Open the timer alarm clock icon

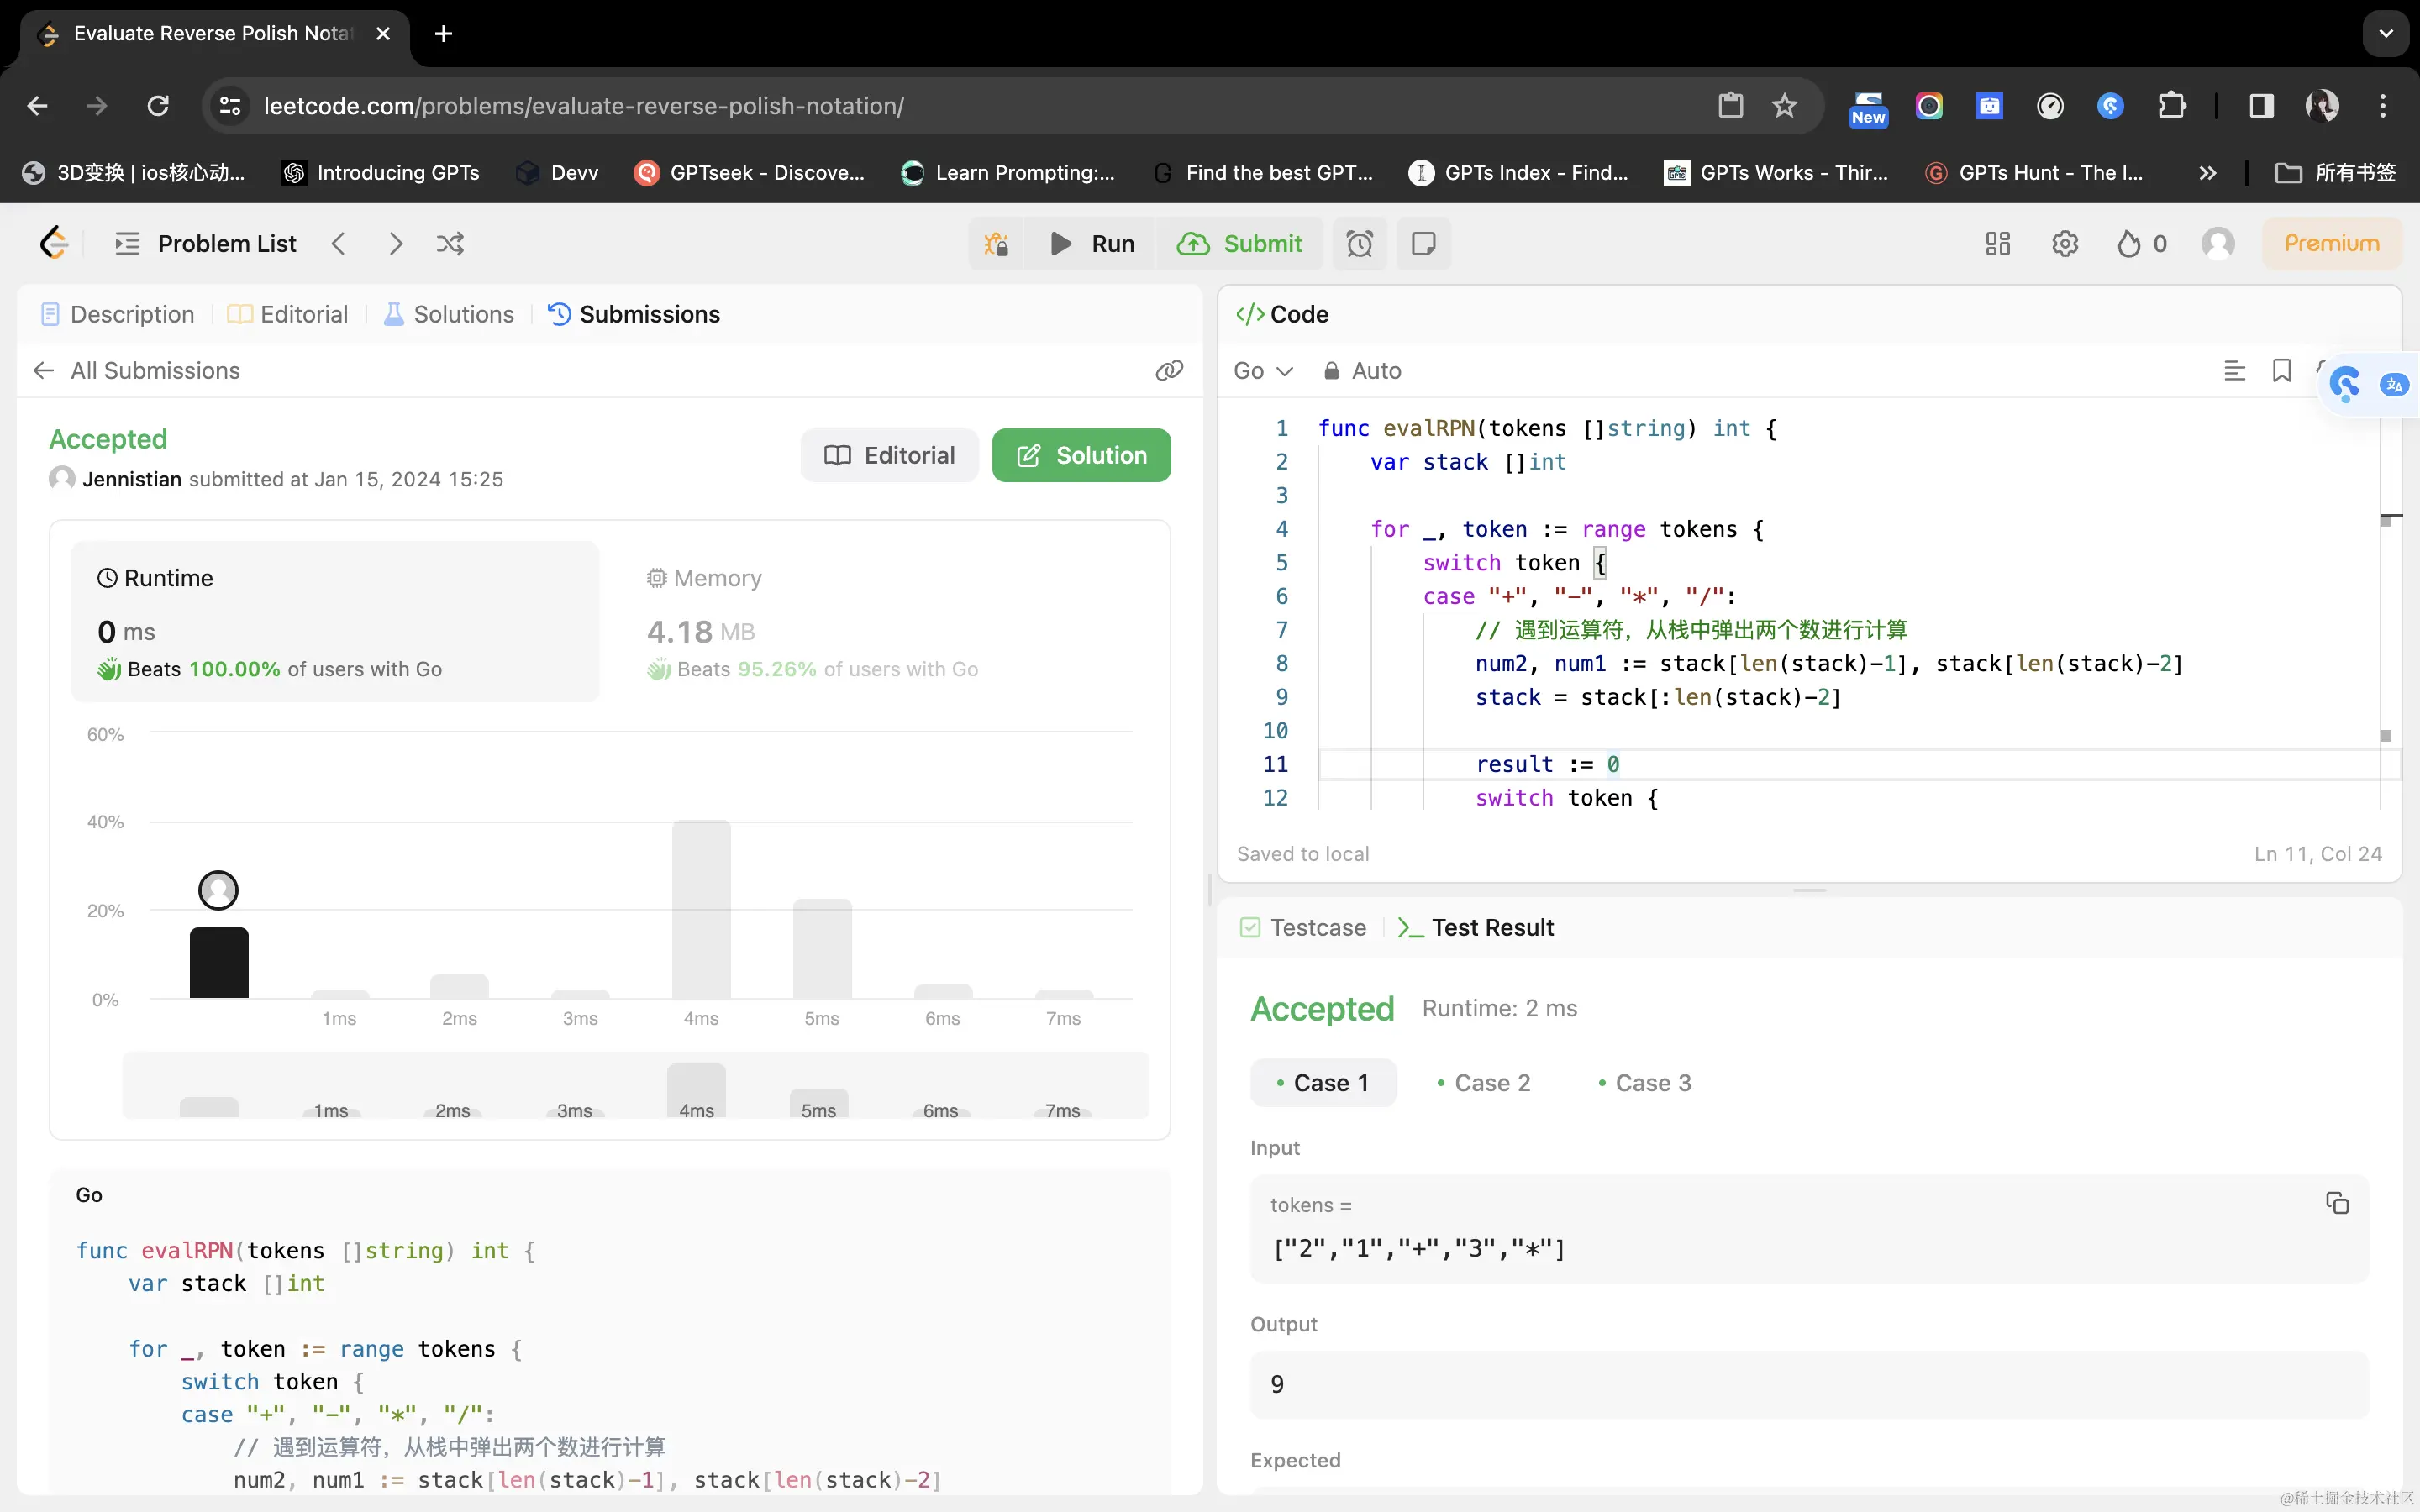click(x=1359, y=244)
